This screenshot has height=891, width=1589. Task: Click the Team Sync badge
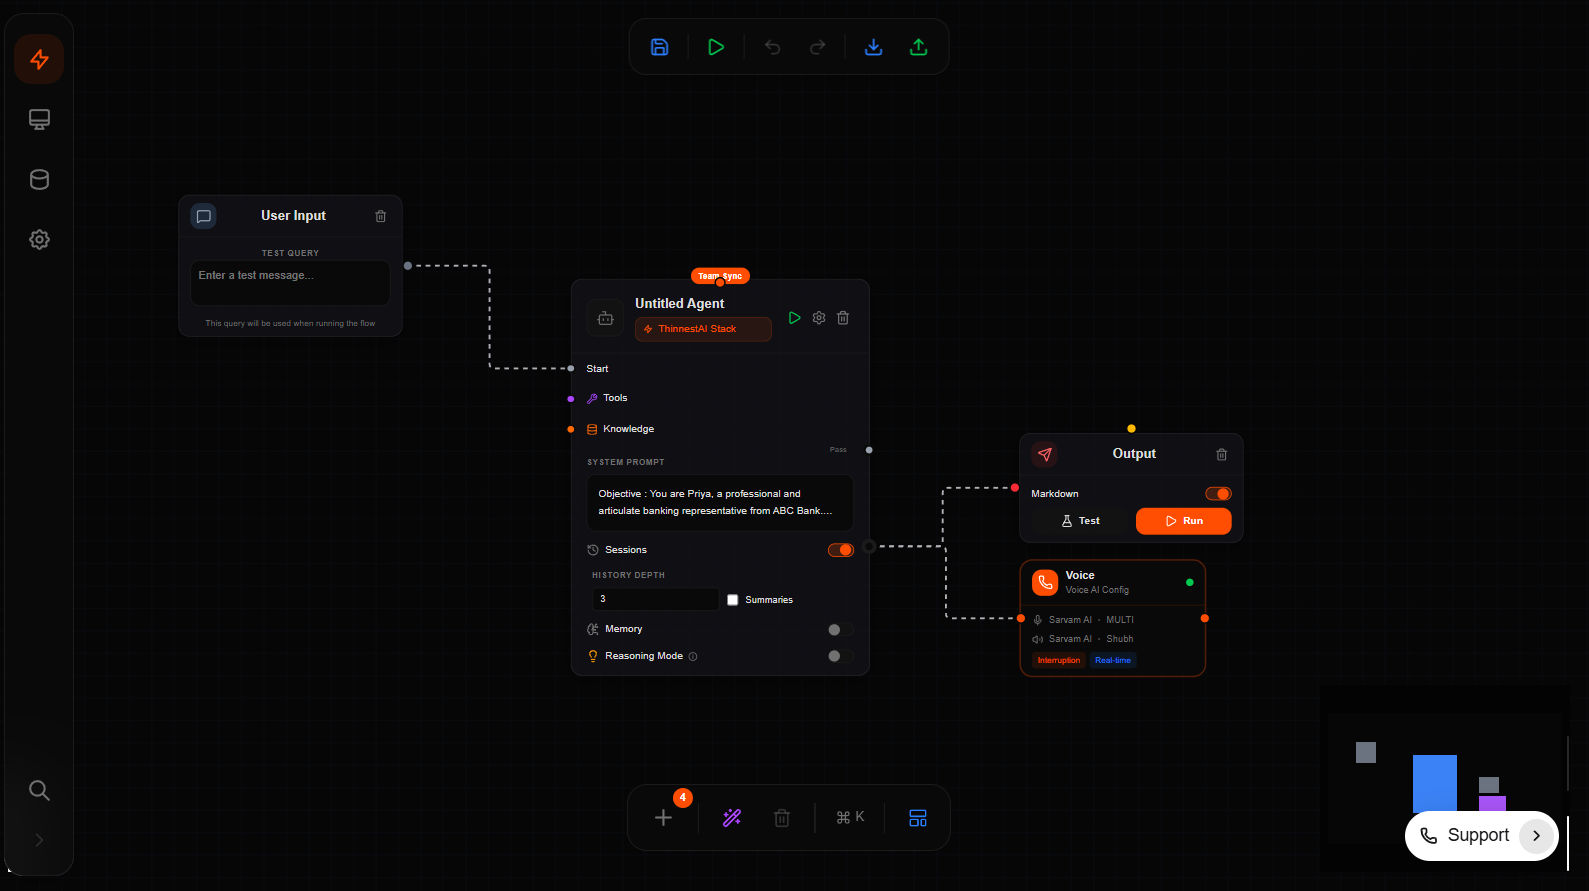pos(720,276)
